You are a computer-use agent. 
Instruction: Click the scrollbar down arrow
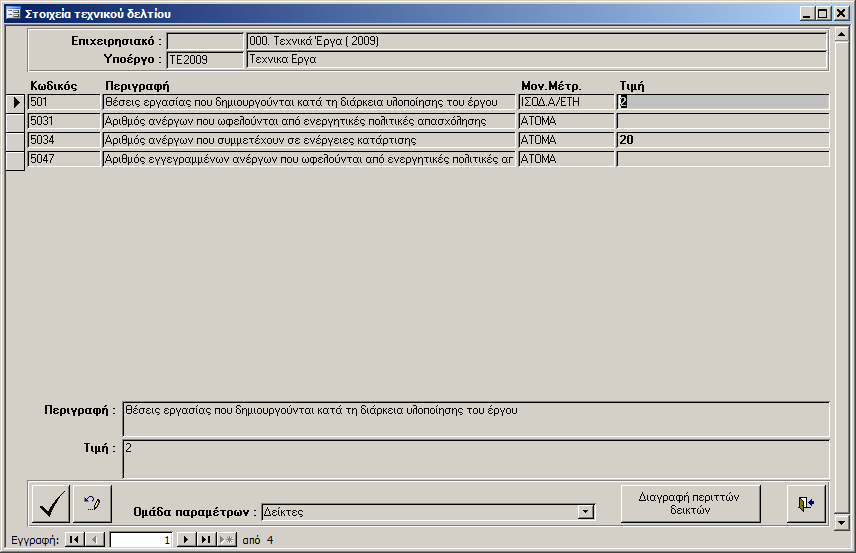[x=842, y=523]
